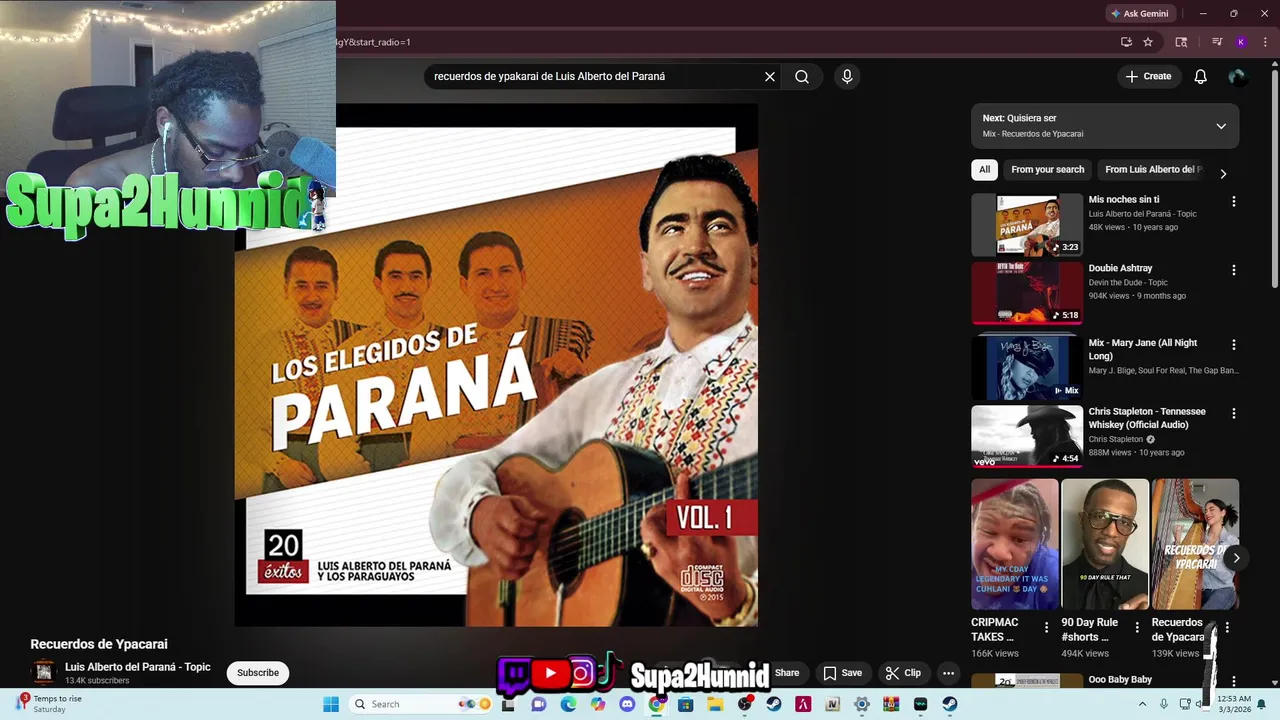Open Settings gear from the taskbar
Screen dimensions: 1280x720
click(x=861, y=704)
